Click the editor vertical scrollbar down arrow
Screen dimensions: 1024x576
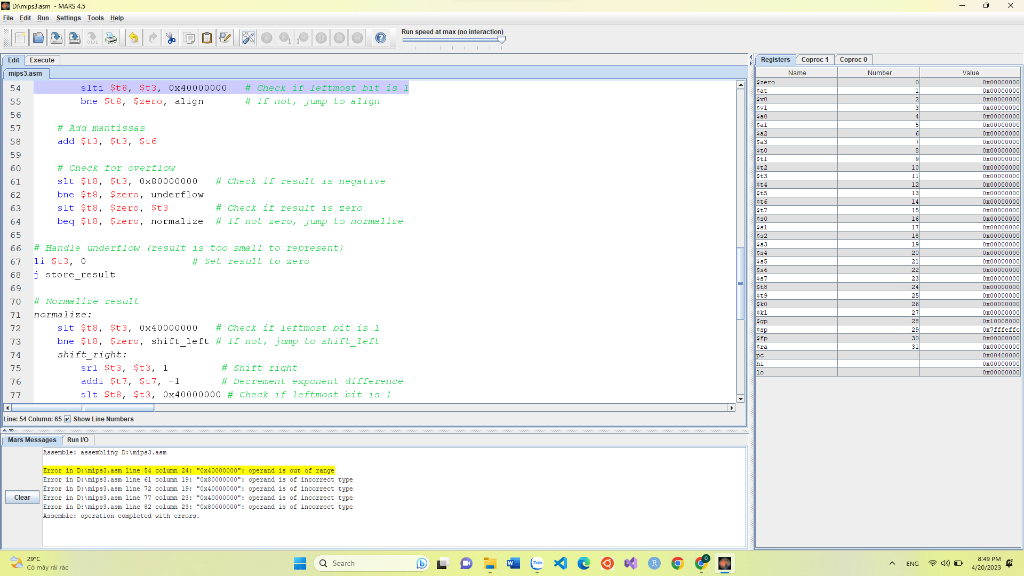pyautogui.click(x=741, y=398)
